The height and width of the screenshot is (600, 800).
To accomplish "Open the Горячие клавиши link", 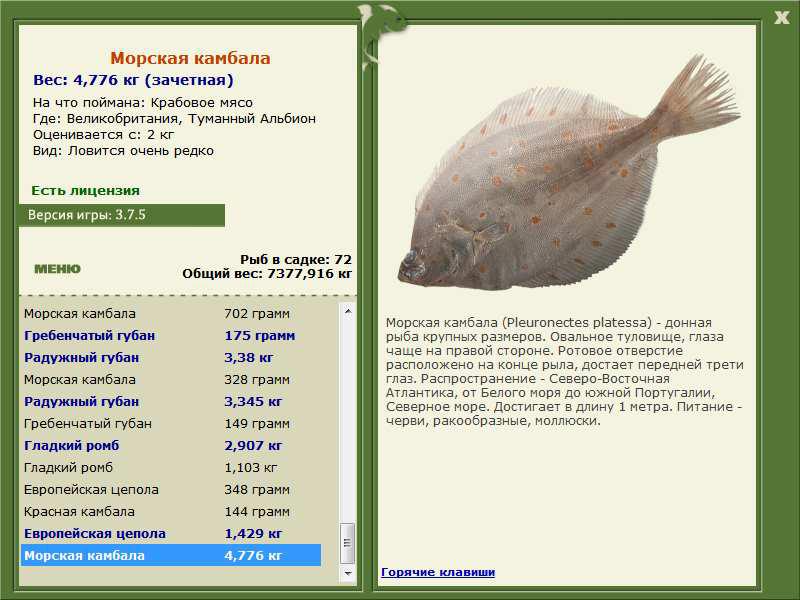I will coord(437,572).
